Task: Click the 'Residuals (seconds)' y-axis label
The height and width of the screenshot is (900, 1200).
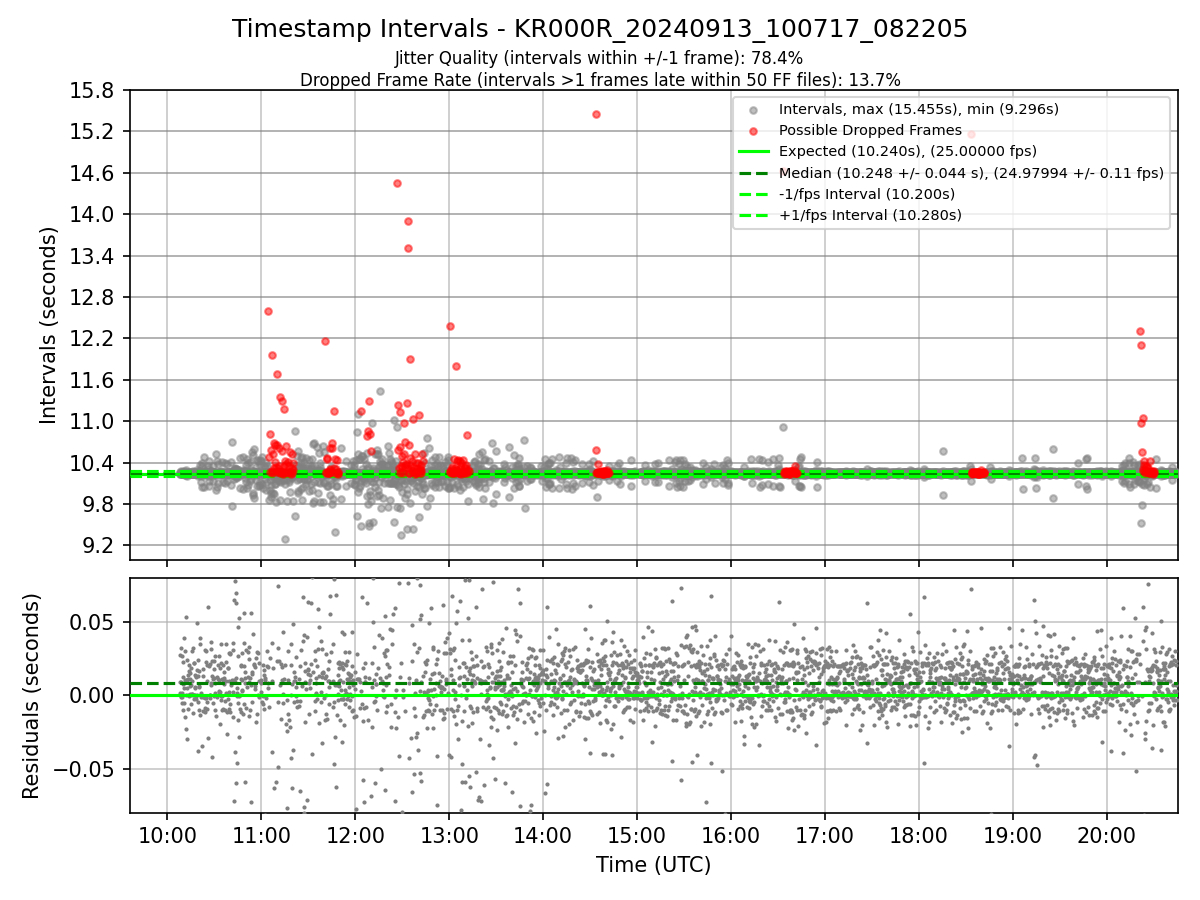Action: (31, 696)
